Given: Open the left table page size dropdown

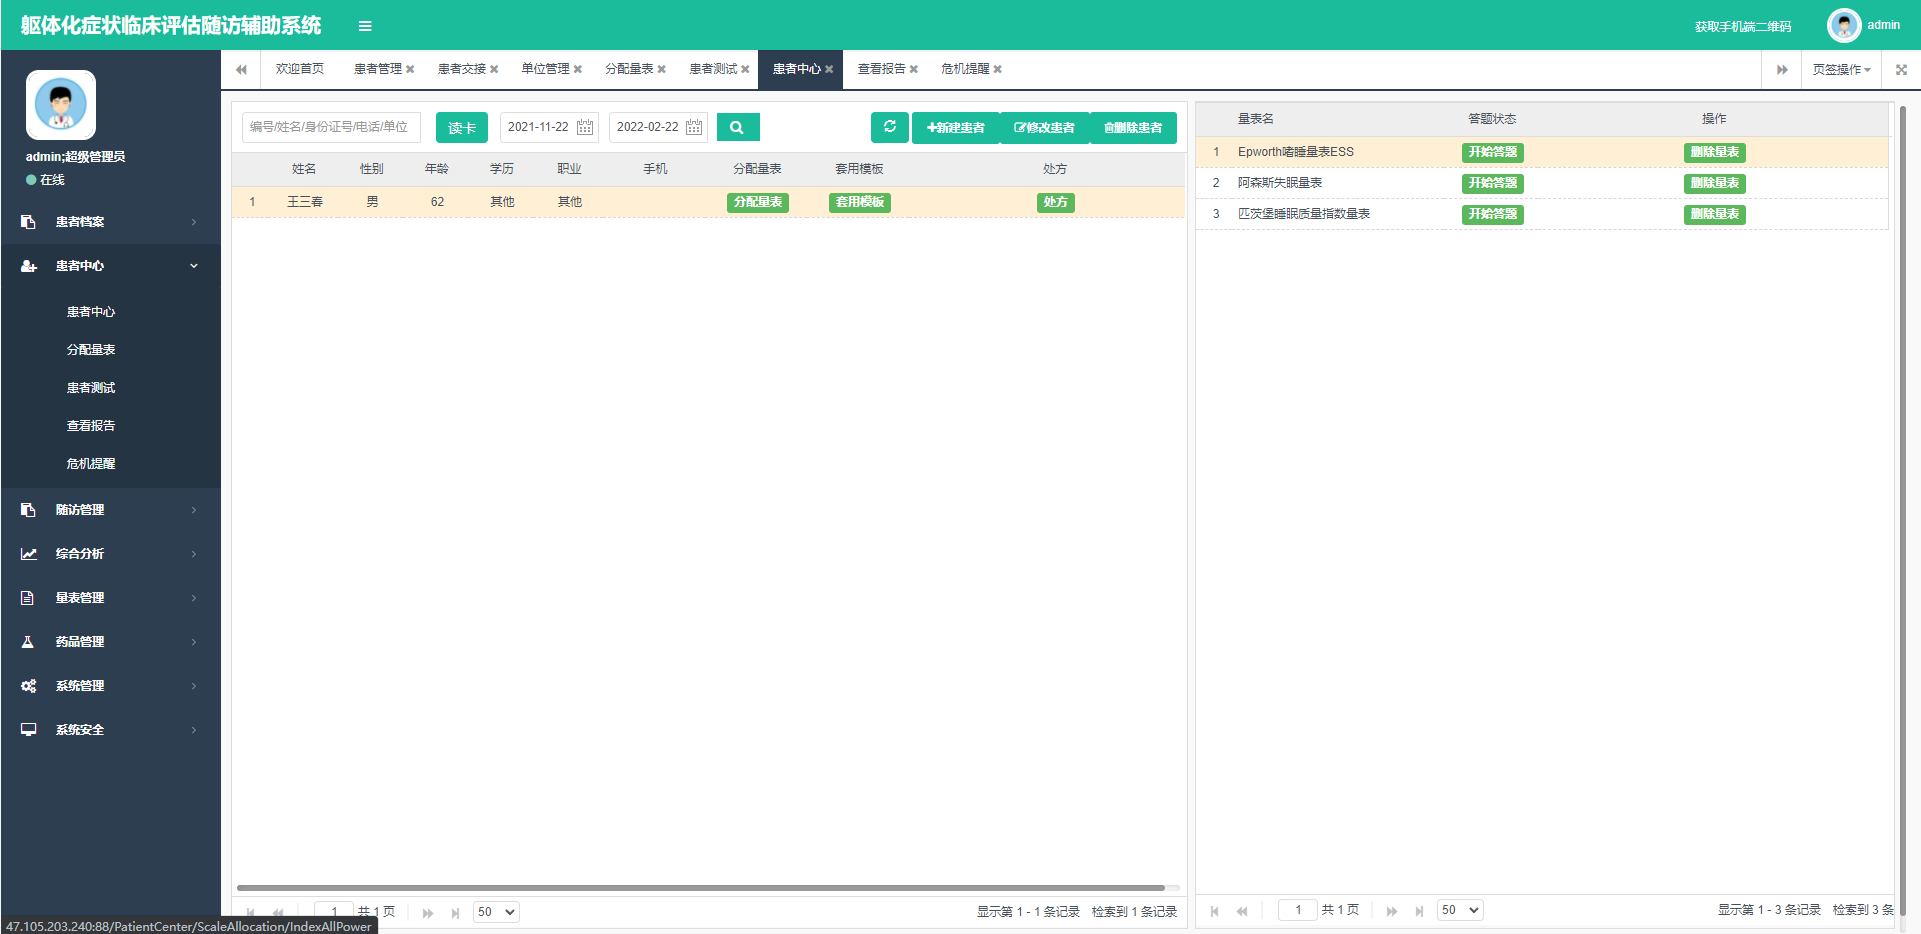Looking at the screenshot, I should pos(496,912).
